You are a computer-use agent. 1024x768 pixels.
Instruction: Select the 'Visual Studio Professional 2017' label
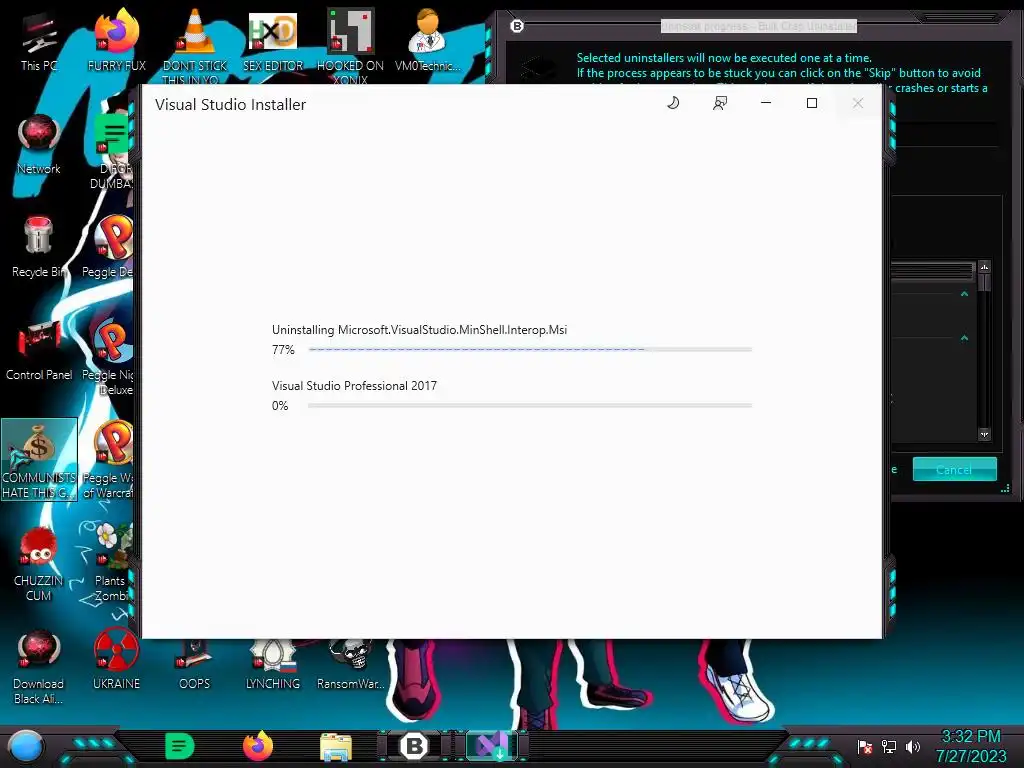click(x=354, y=386)
